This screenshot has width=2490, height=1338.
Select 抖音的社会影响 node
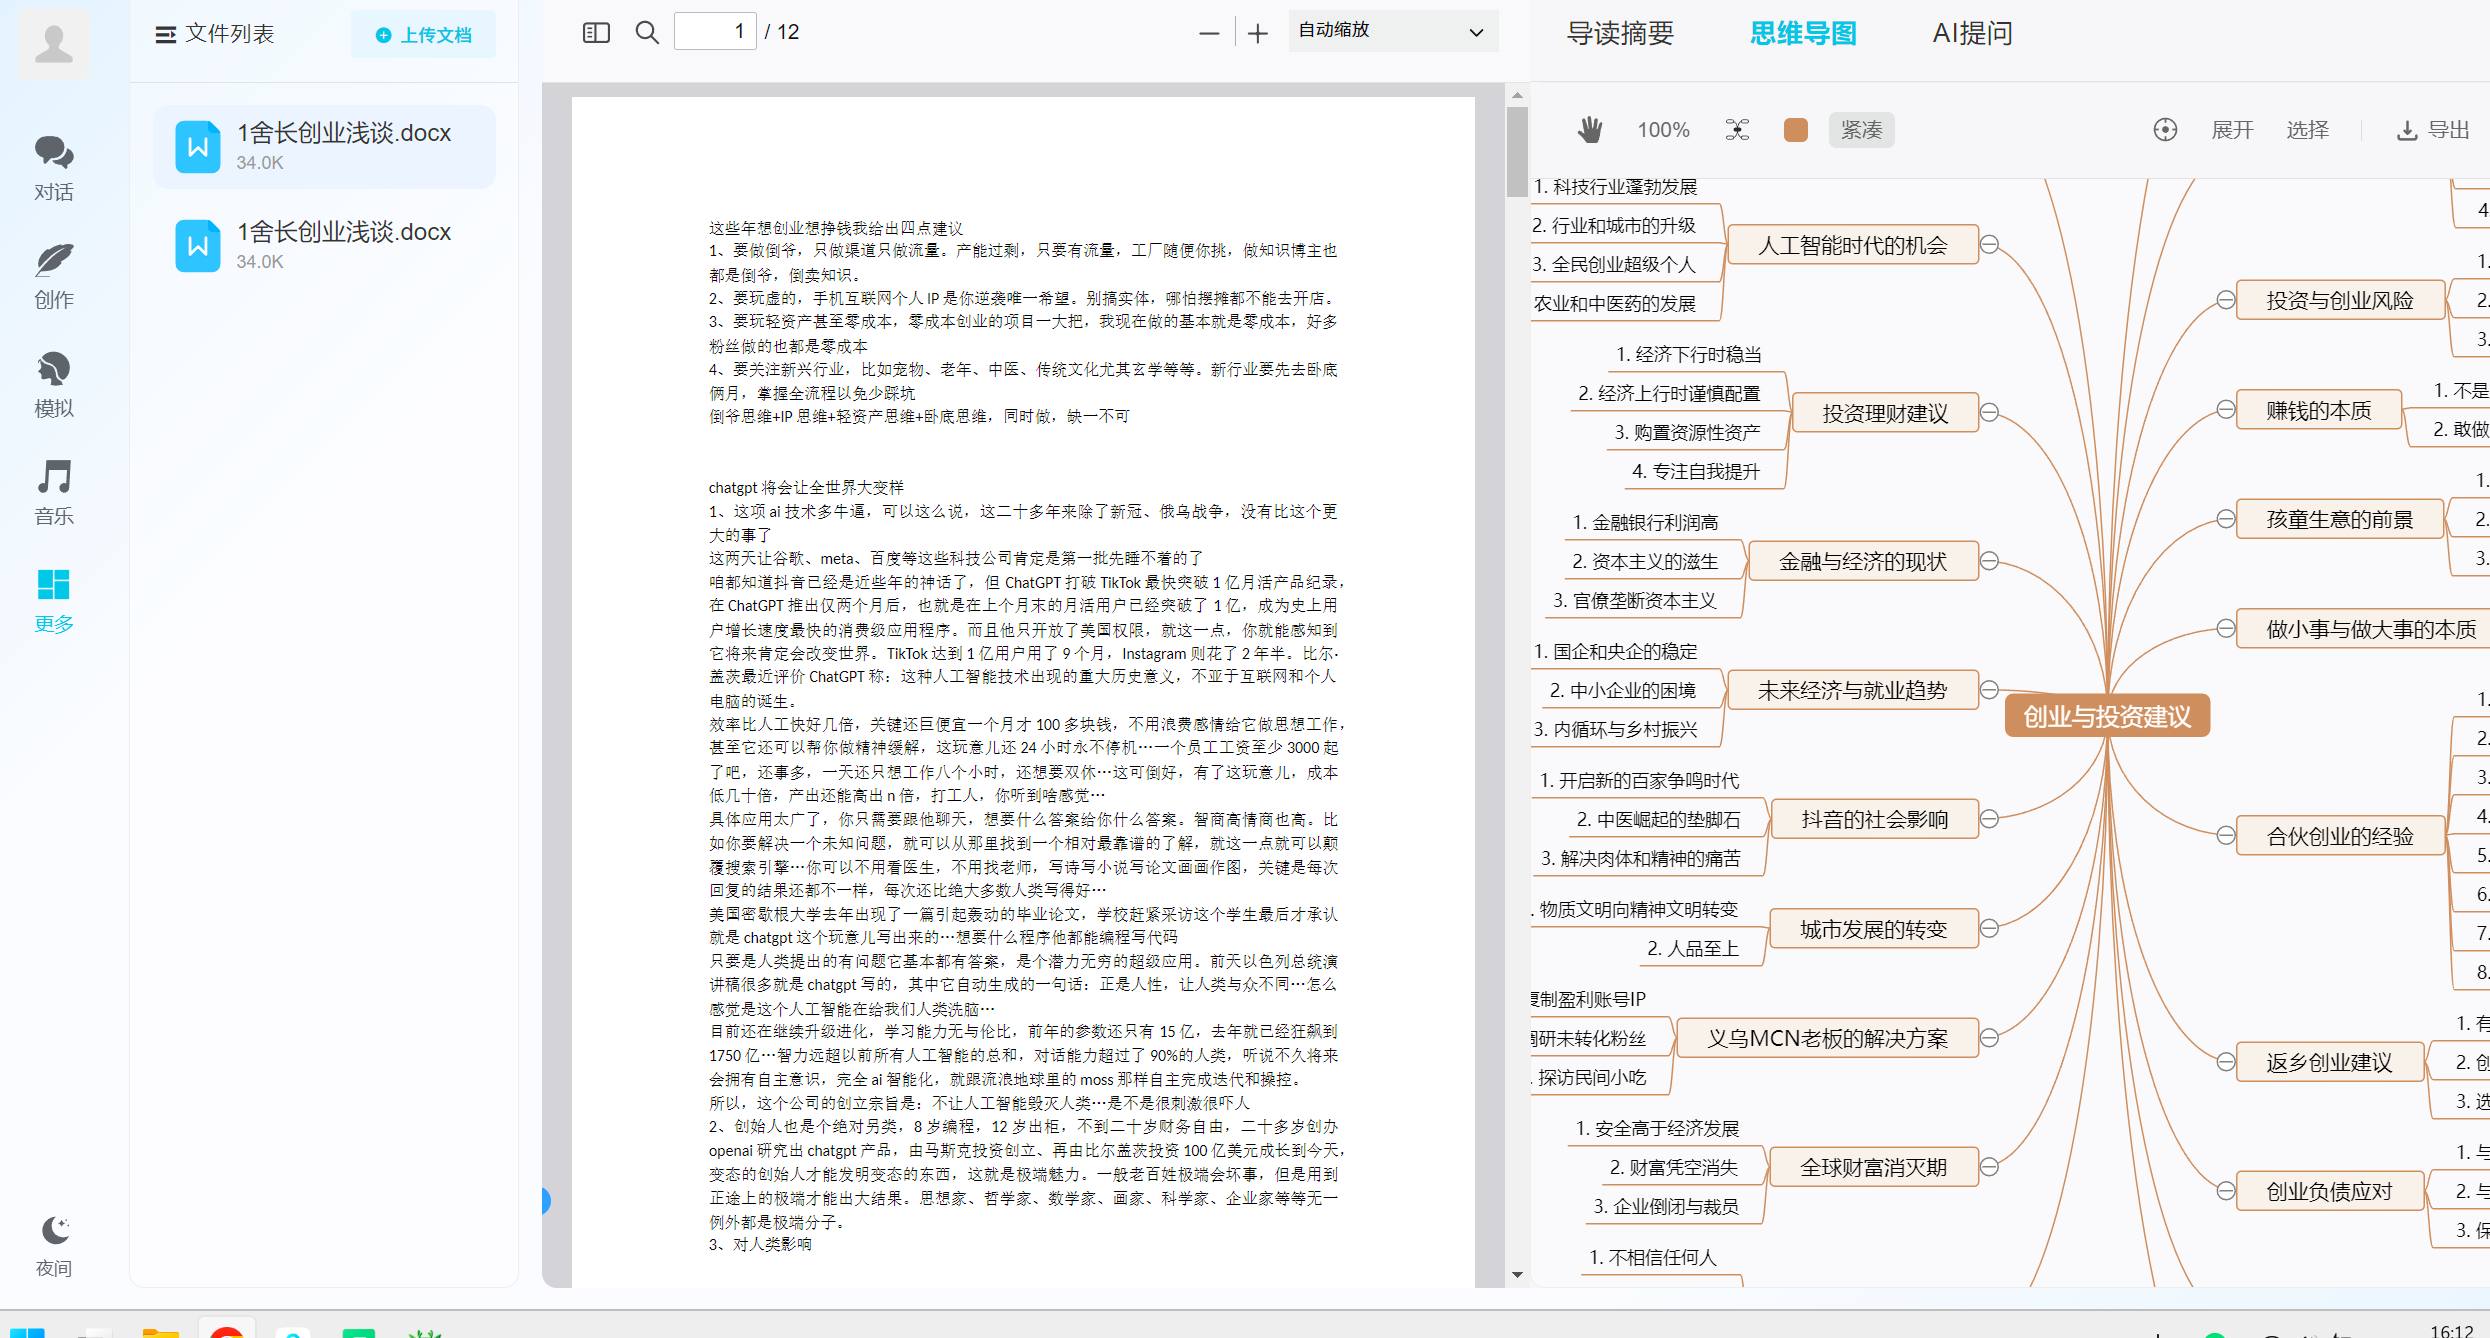point(1875,819)
